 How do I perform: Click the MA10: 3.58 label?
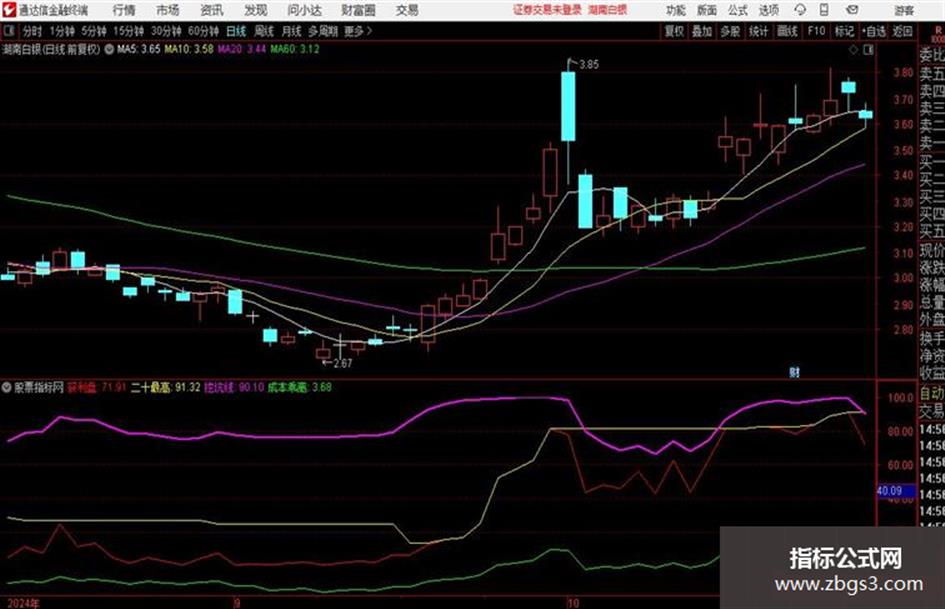[x=189, y=49]
